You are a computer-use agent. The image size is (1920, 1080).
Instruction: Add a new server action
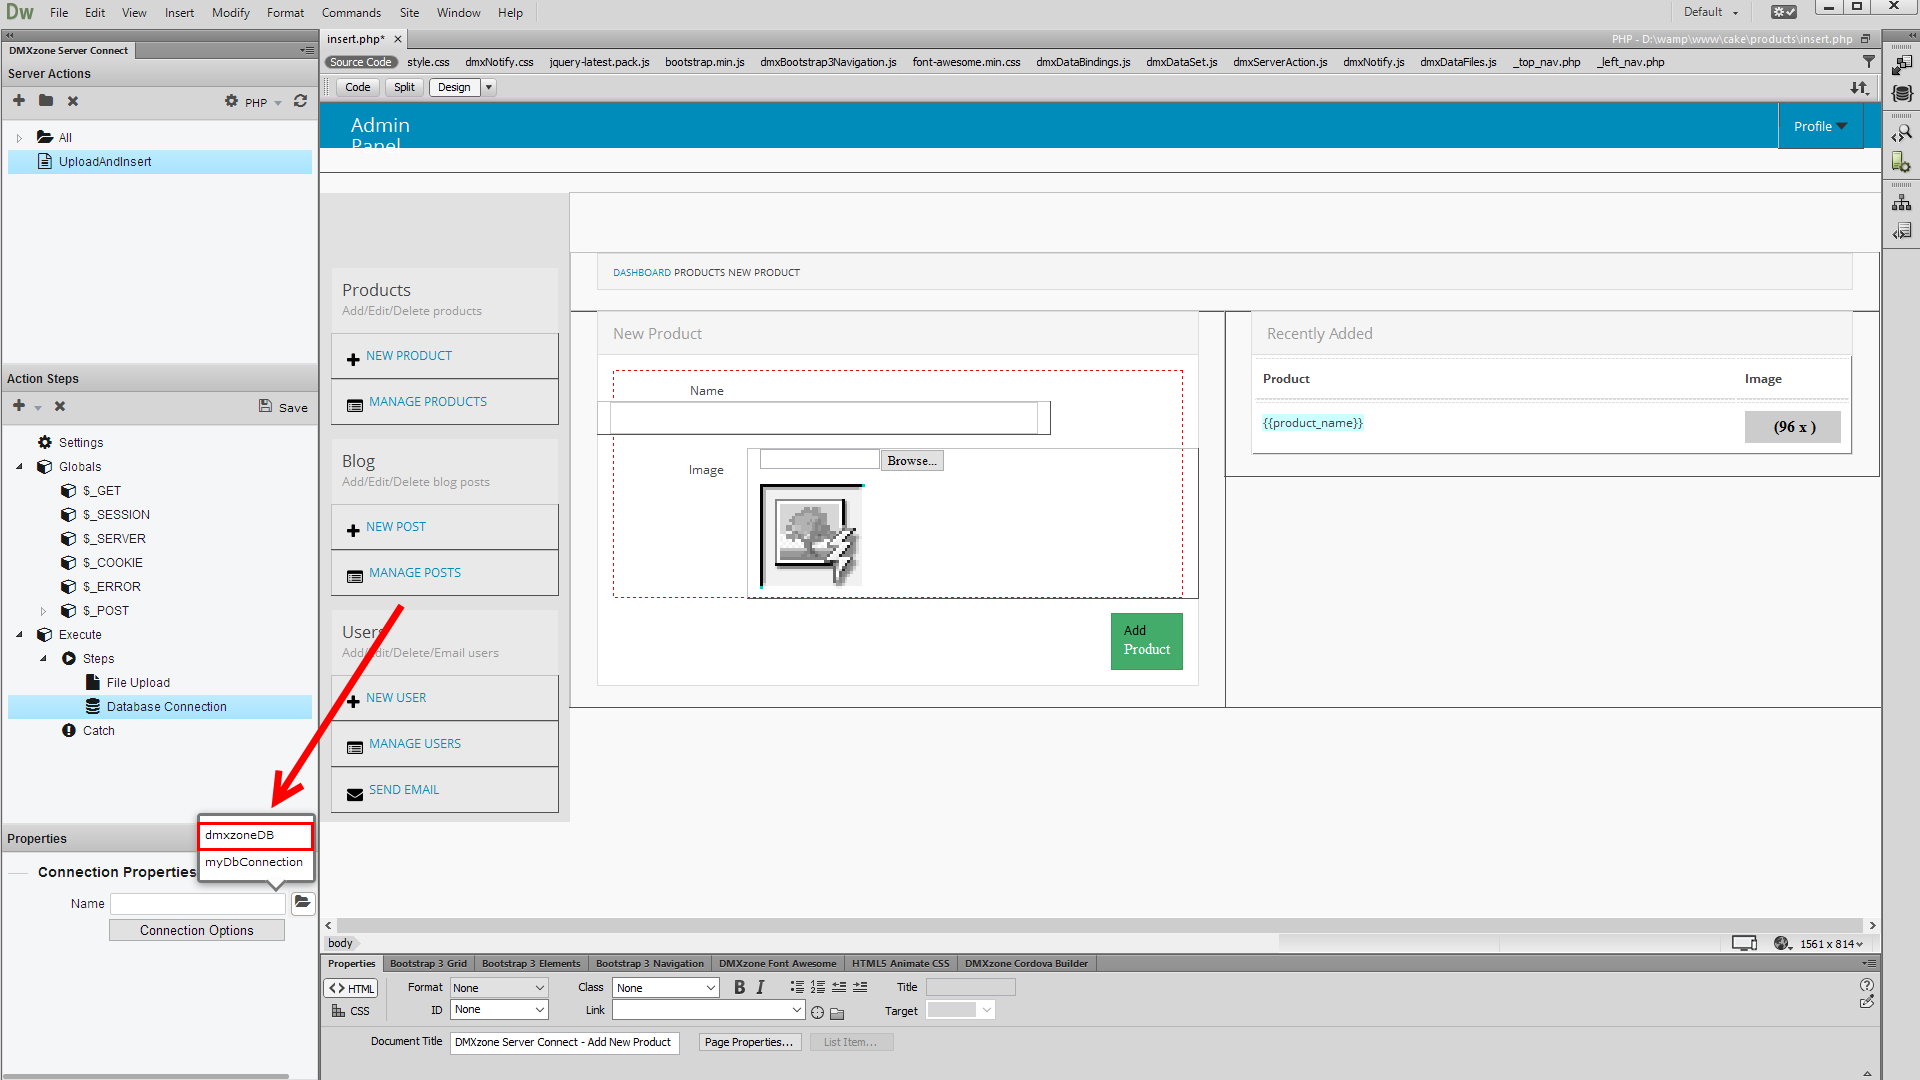[x=19, y=101]
